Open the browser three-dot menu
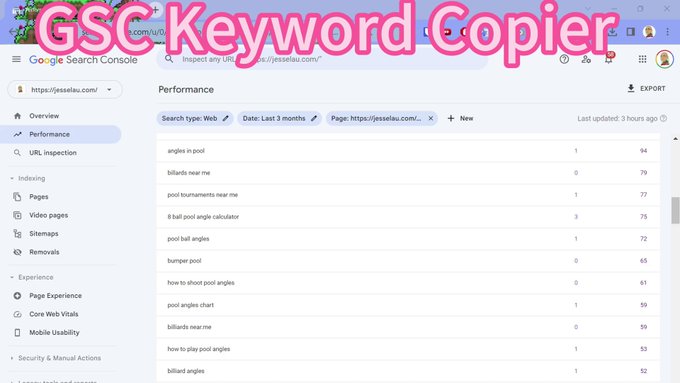This screenshot has height=383, width=680. pos(667,32)
